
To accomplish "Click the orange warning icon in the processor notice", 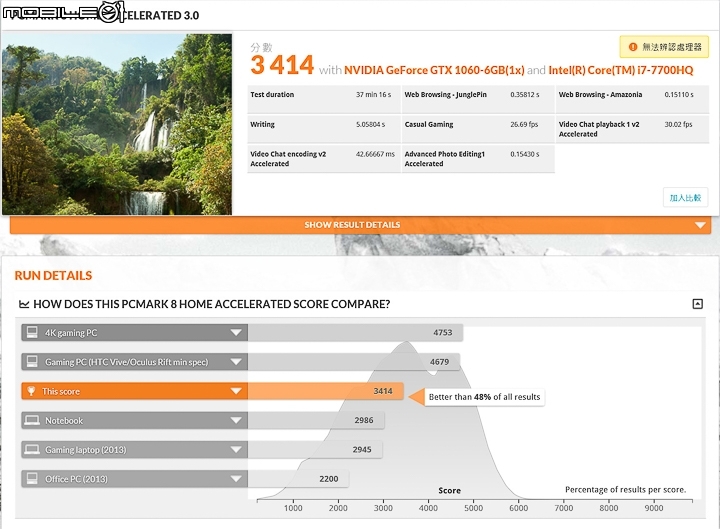I will coord(633,47).
